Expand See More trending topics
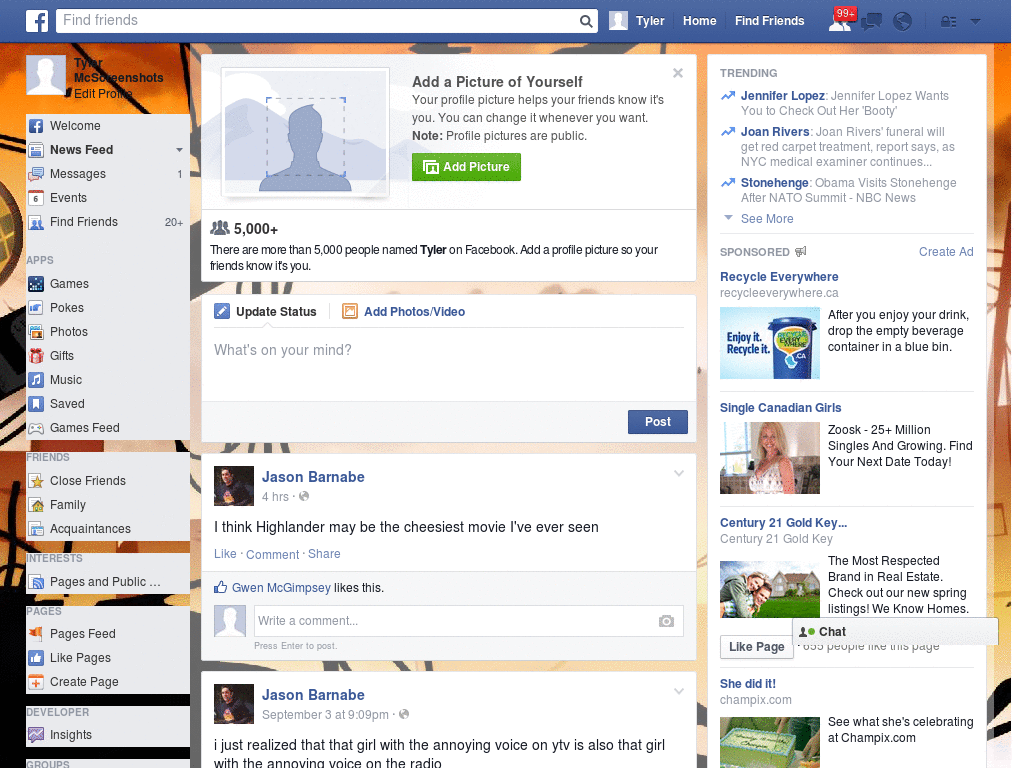 pos(767,219)
